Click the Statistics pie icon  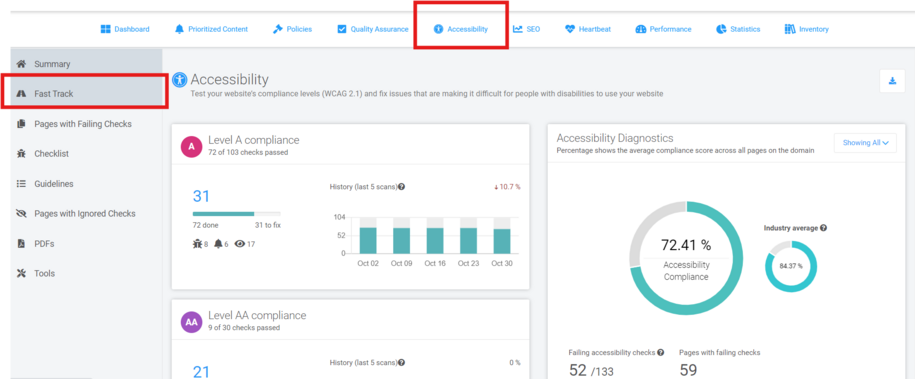click(x=721, y=29)
